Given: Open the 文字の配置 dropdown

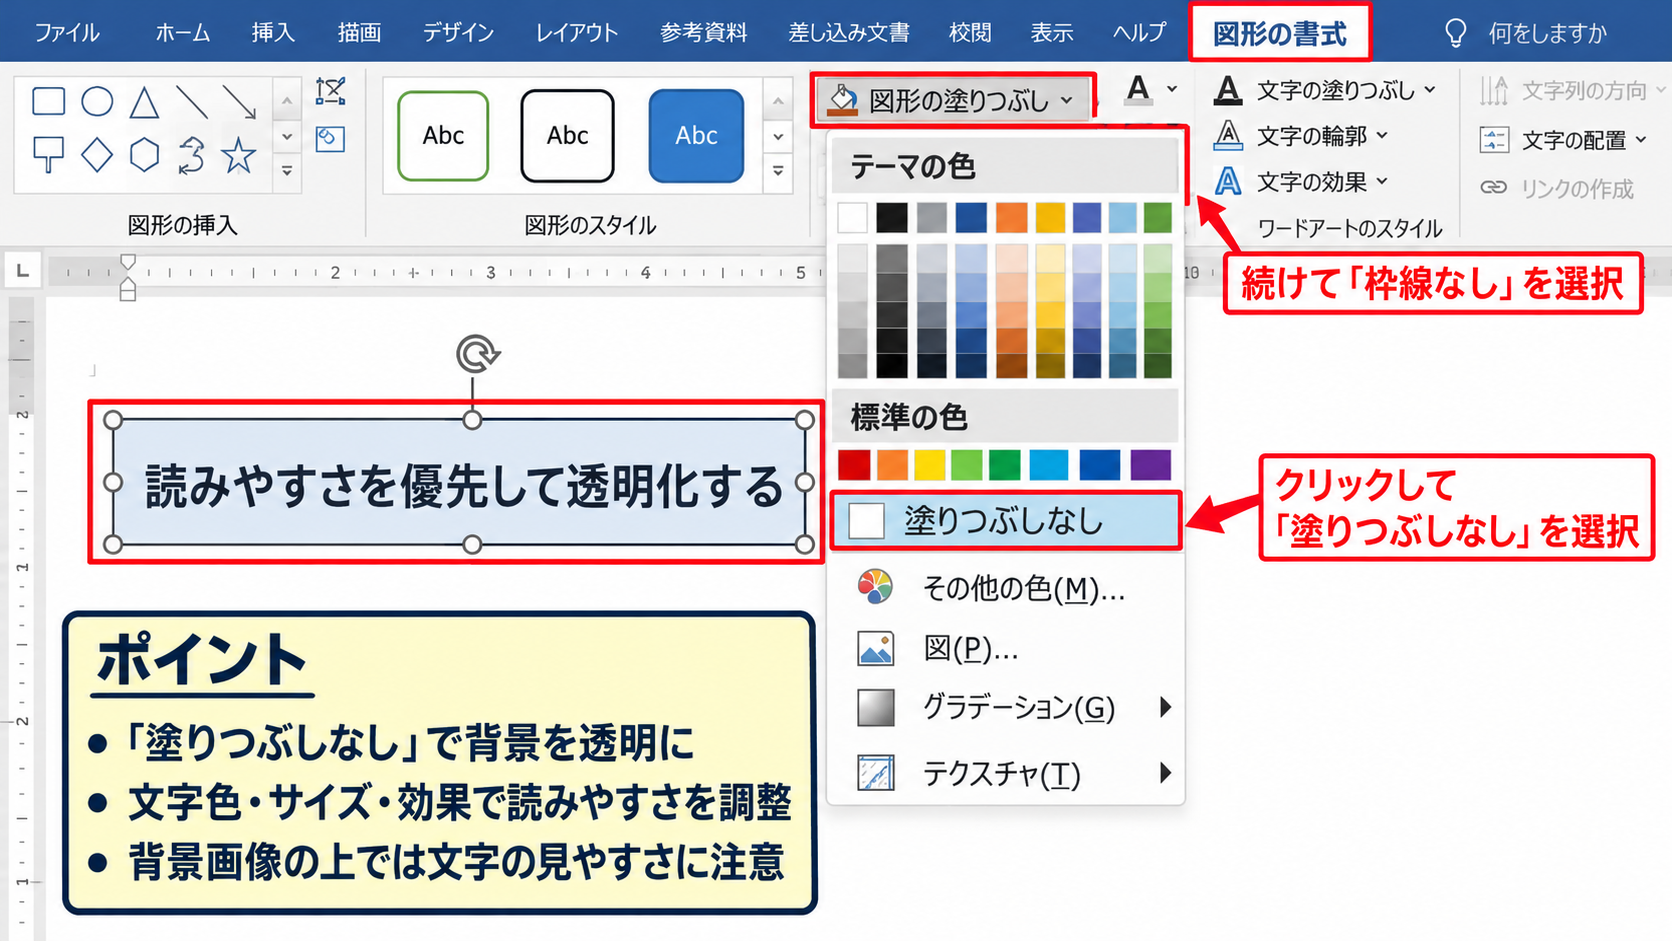Looking at the screenshot, I should pyautogui.click(x=1564, y=140).
